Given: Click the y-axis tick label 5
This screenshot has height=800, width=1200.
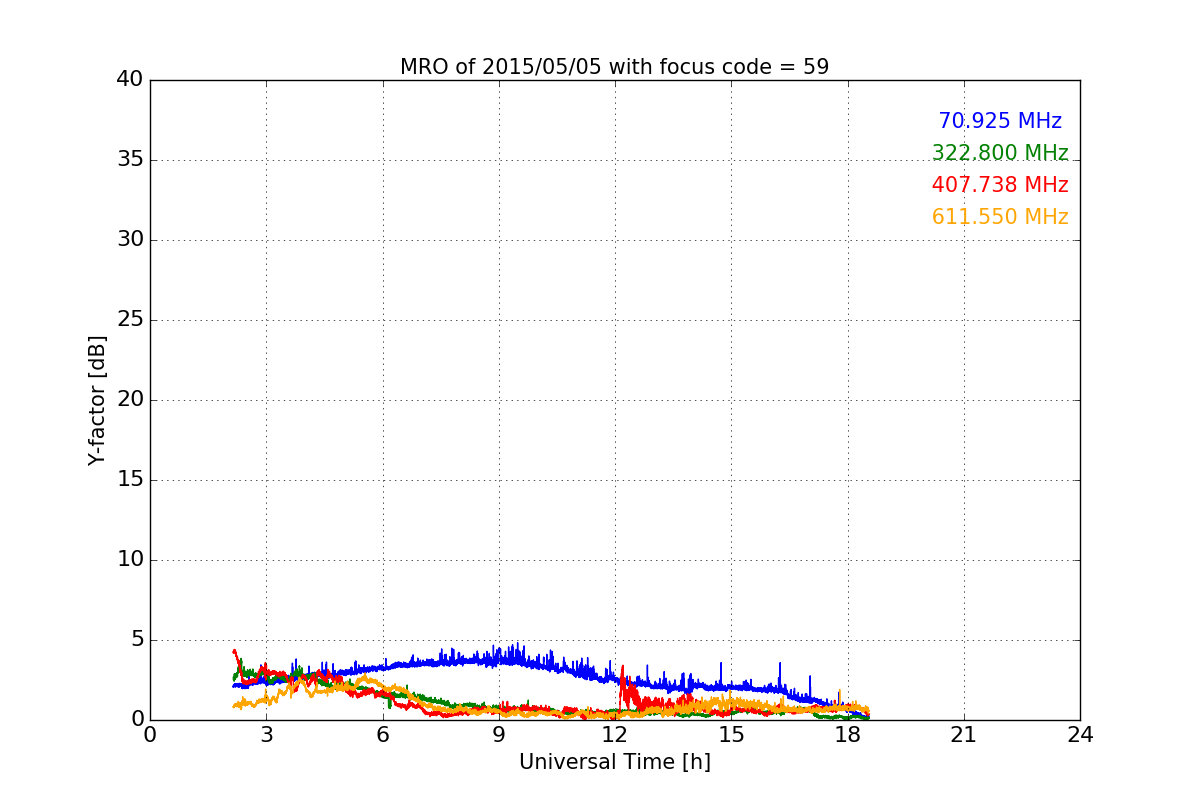Looking at the screenshot, I should [x=136, y=640].
